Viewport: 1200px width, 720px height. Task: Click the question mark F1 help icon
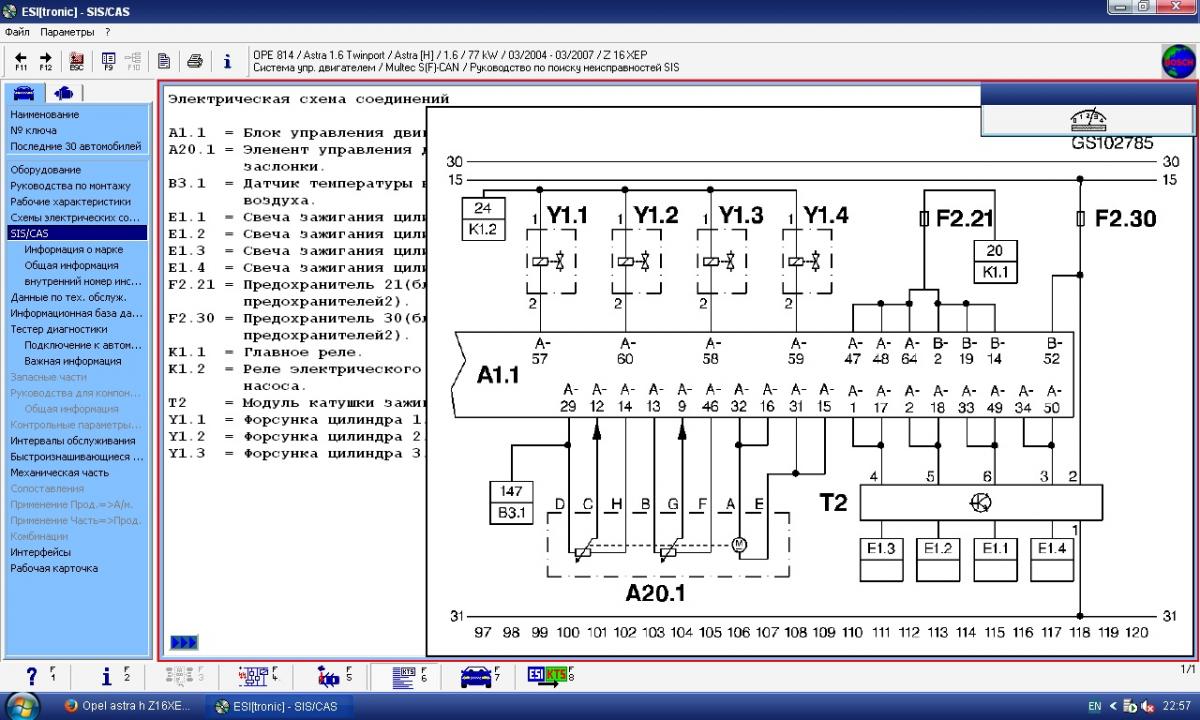33,677
